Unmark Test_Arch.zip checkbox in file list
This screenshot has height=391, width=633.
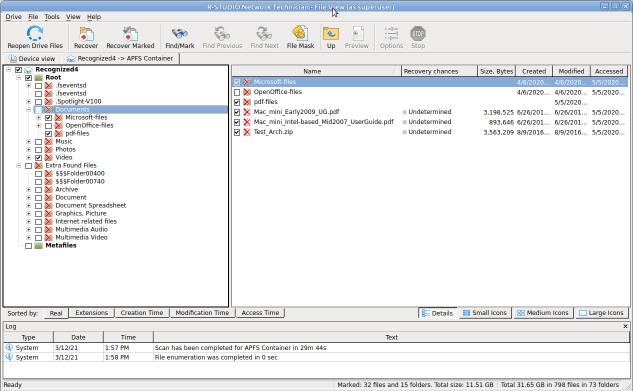click(x=237, y=132)
